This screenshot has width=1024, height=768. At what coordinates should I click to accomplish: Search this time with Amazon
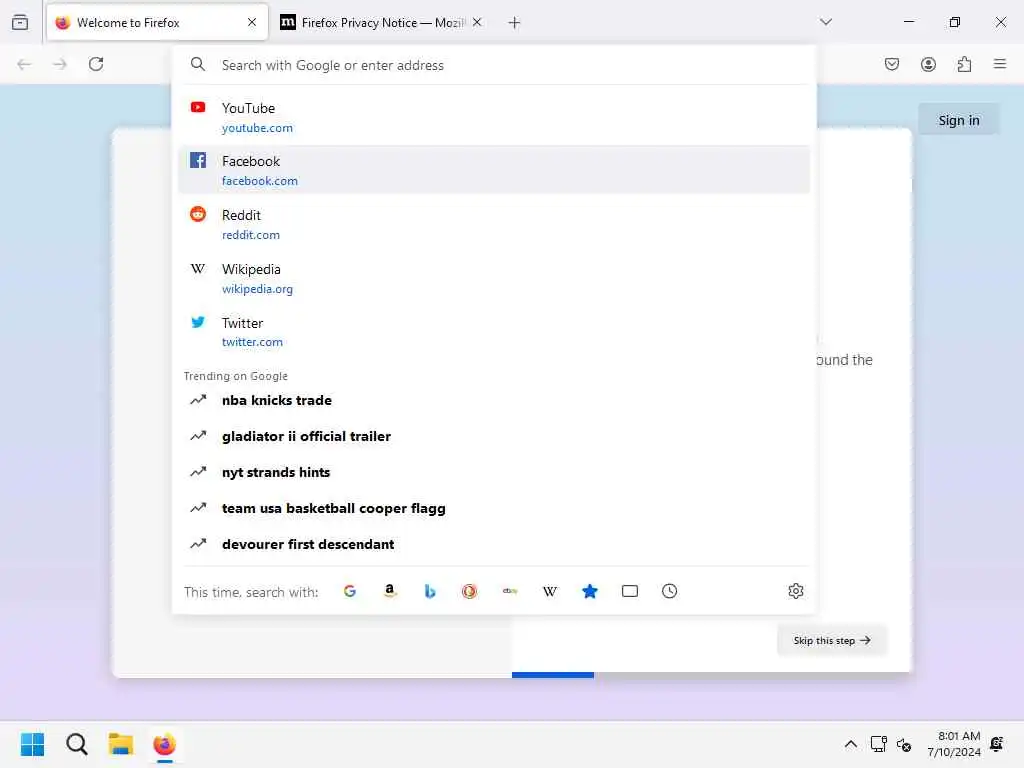390,591
